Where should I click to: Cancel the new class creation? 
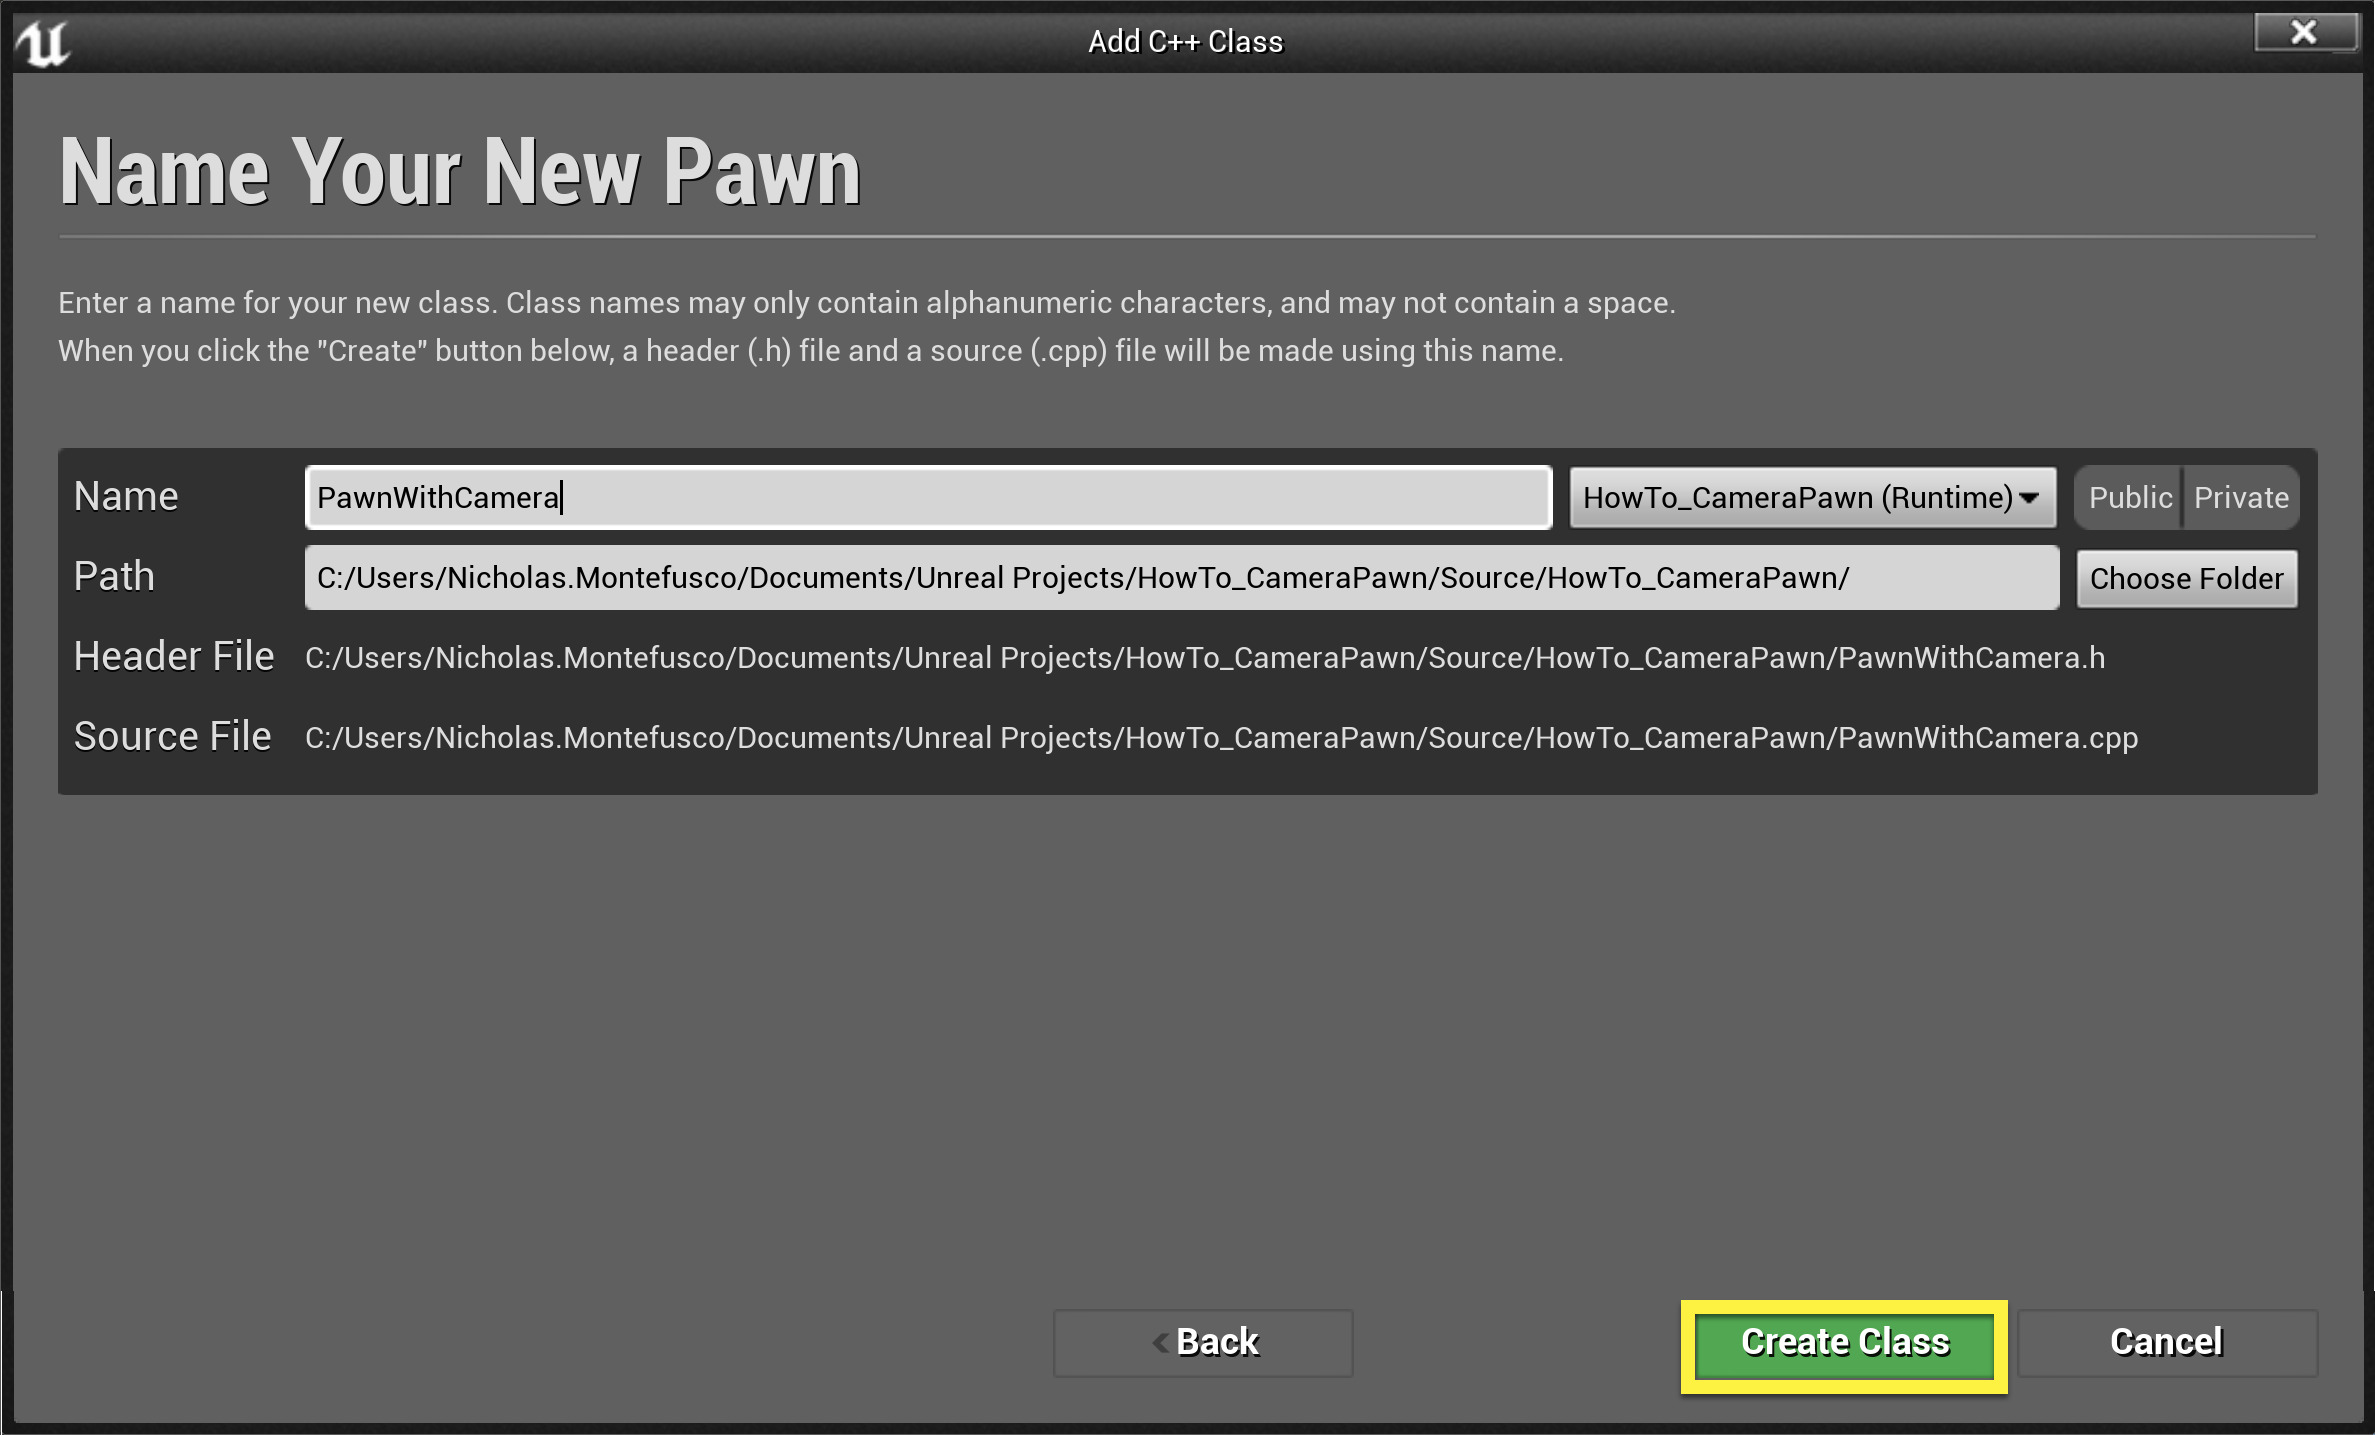click(2166, 1342)
